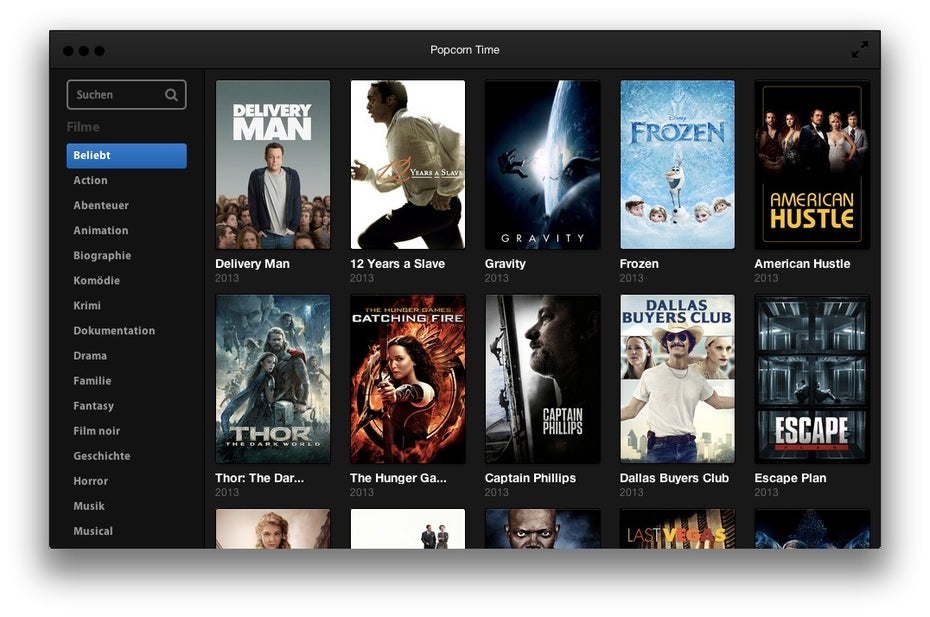Open the Delivery Man poster
This screenshot has height=617, width=930.
(x=273, y=164)
